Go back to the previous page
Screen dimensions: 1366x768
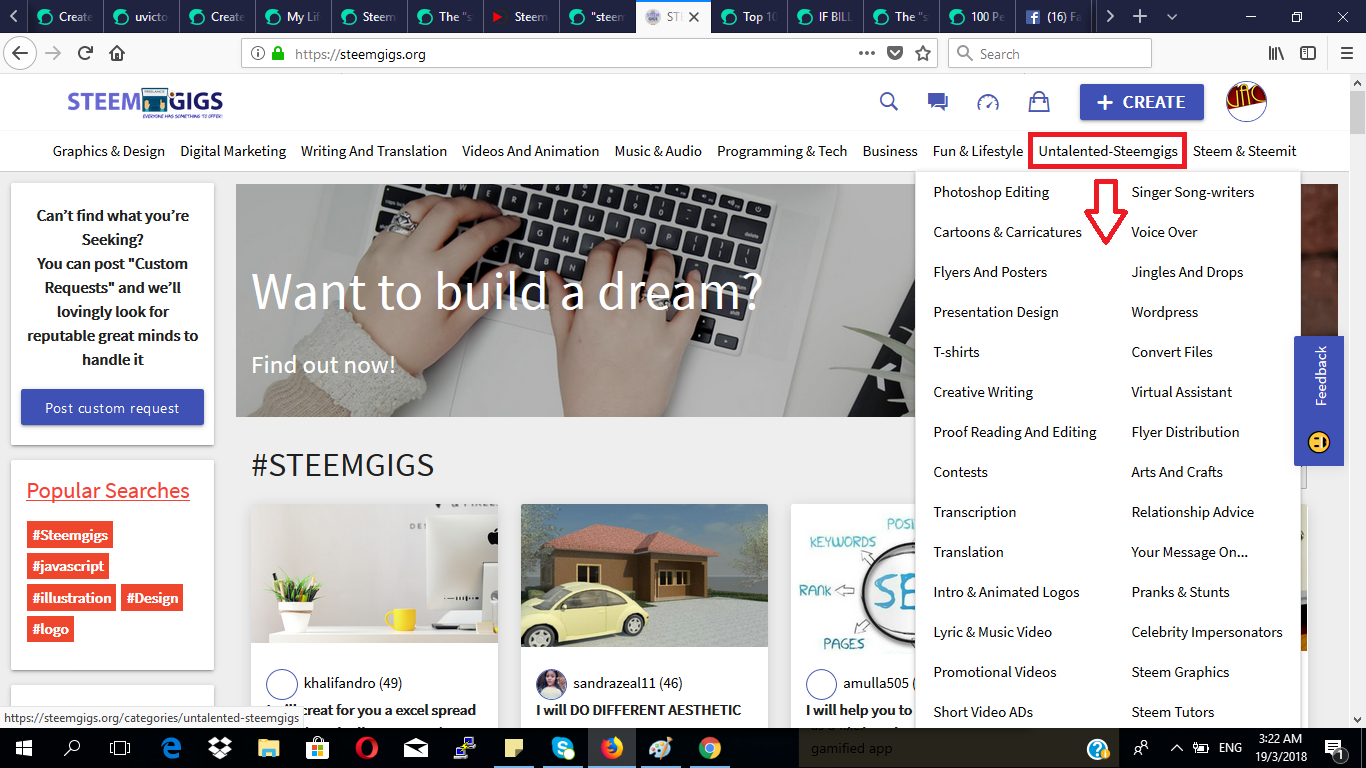21,53
